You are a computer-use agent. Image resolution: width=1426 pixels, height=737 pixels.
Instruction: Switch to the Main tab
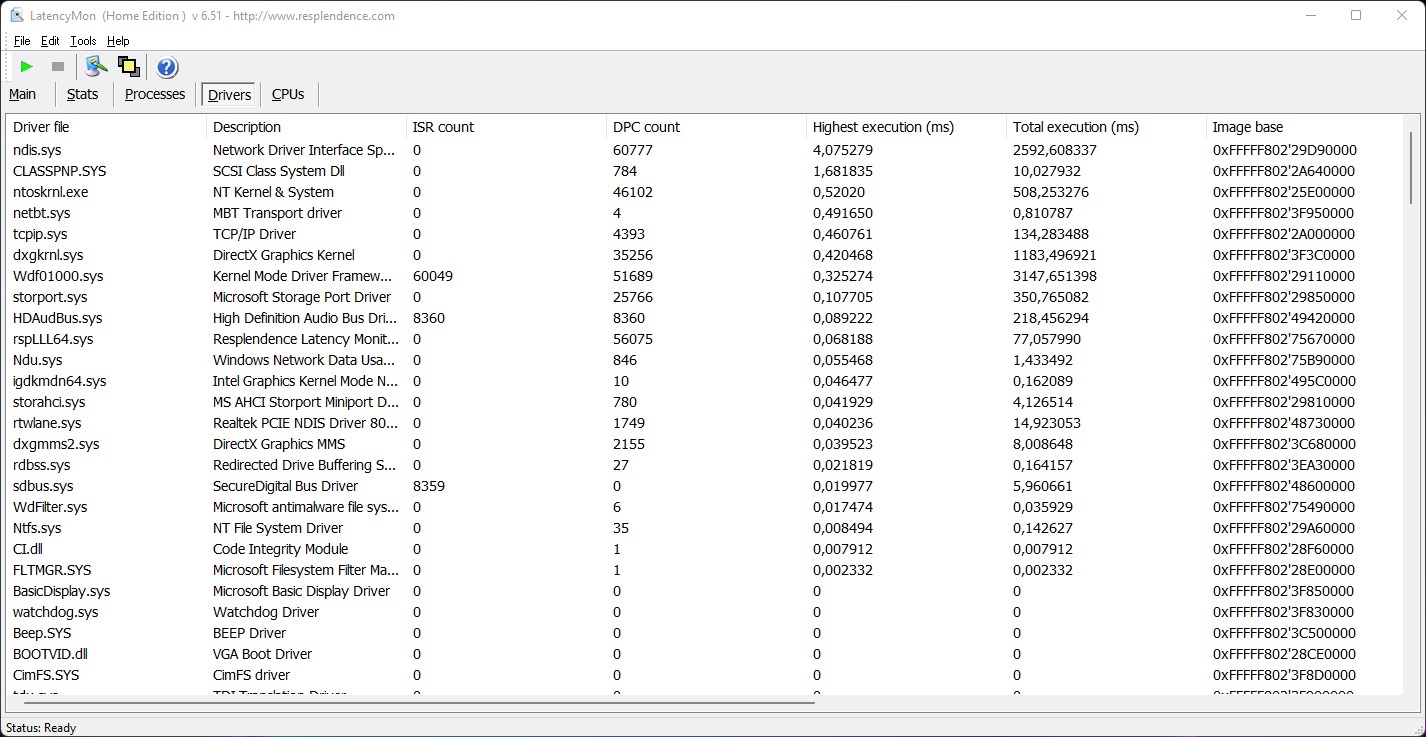(23, 94)
